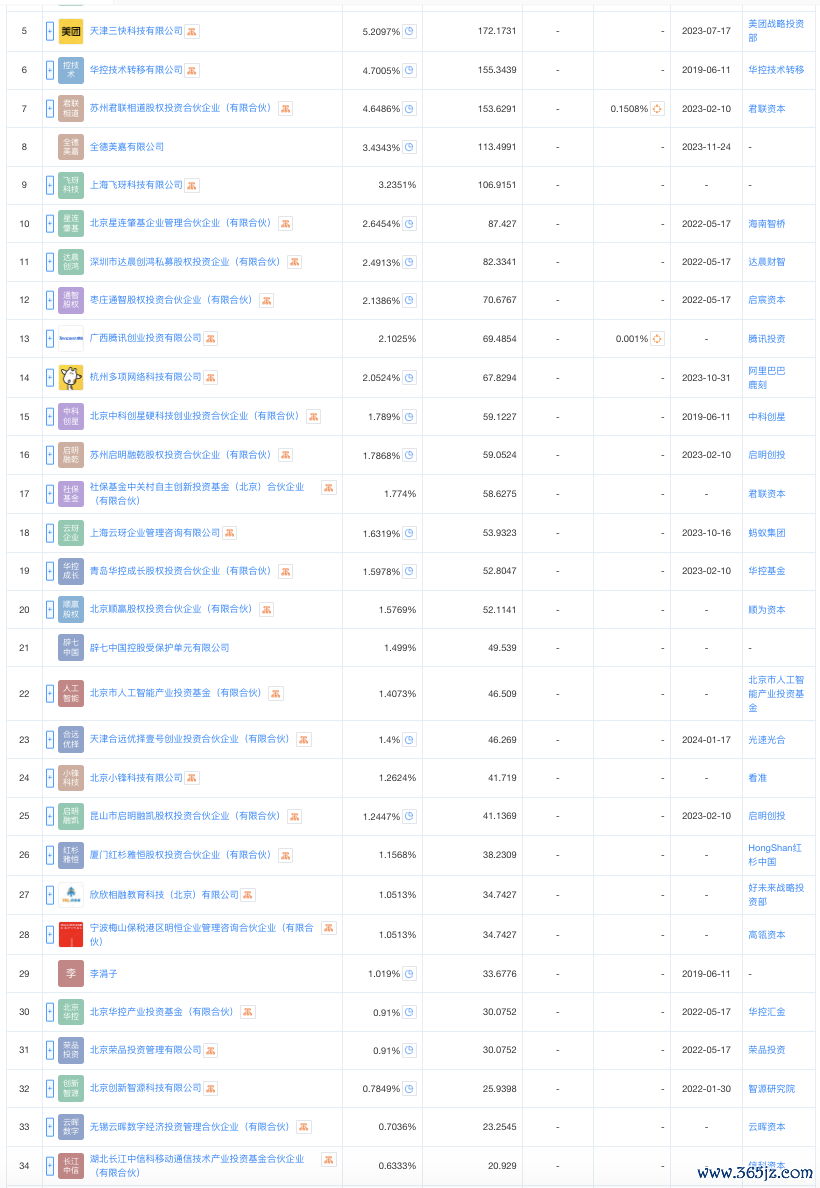Viewport: 820px width, 1188px height.
Task: Click clock icon beside 2.6454% holding
Action: pyautogui.click(x=409, y=224)
